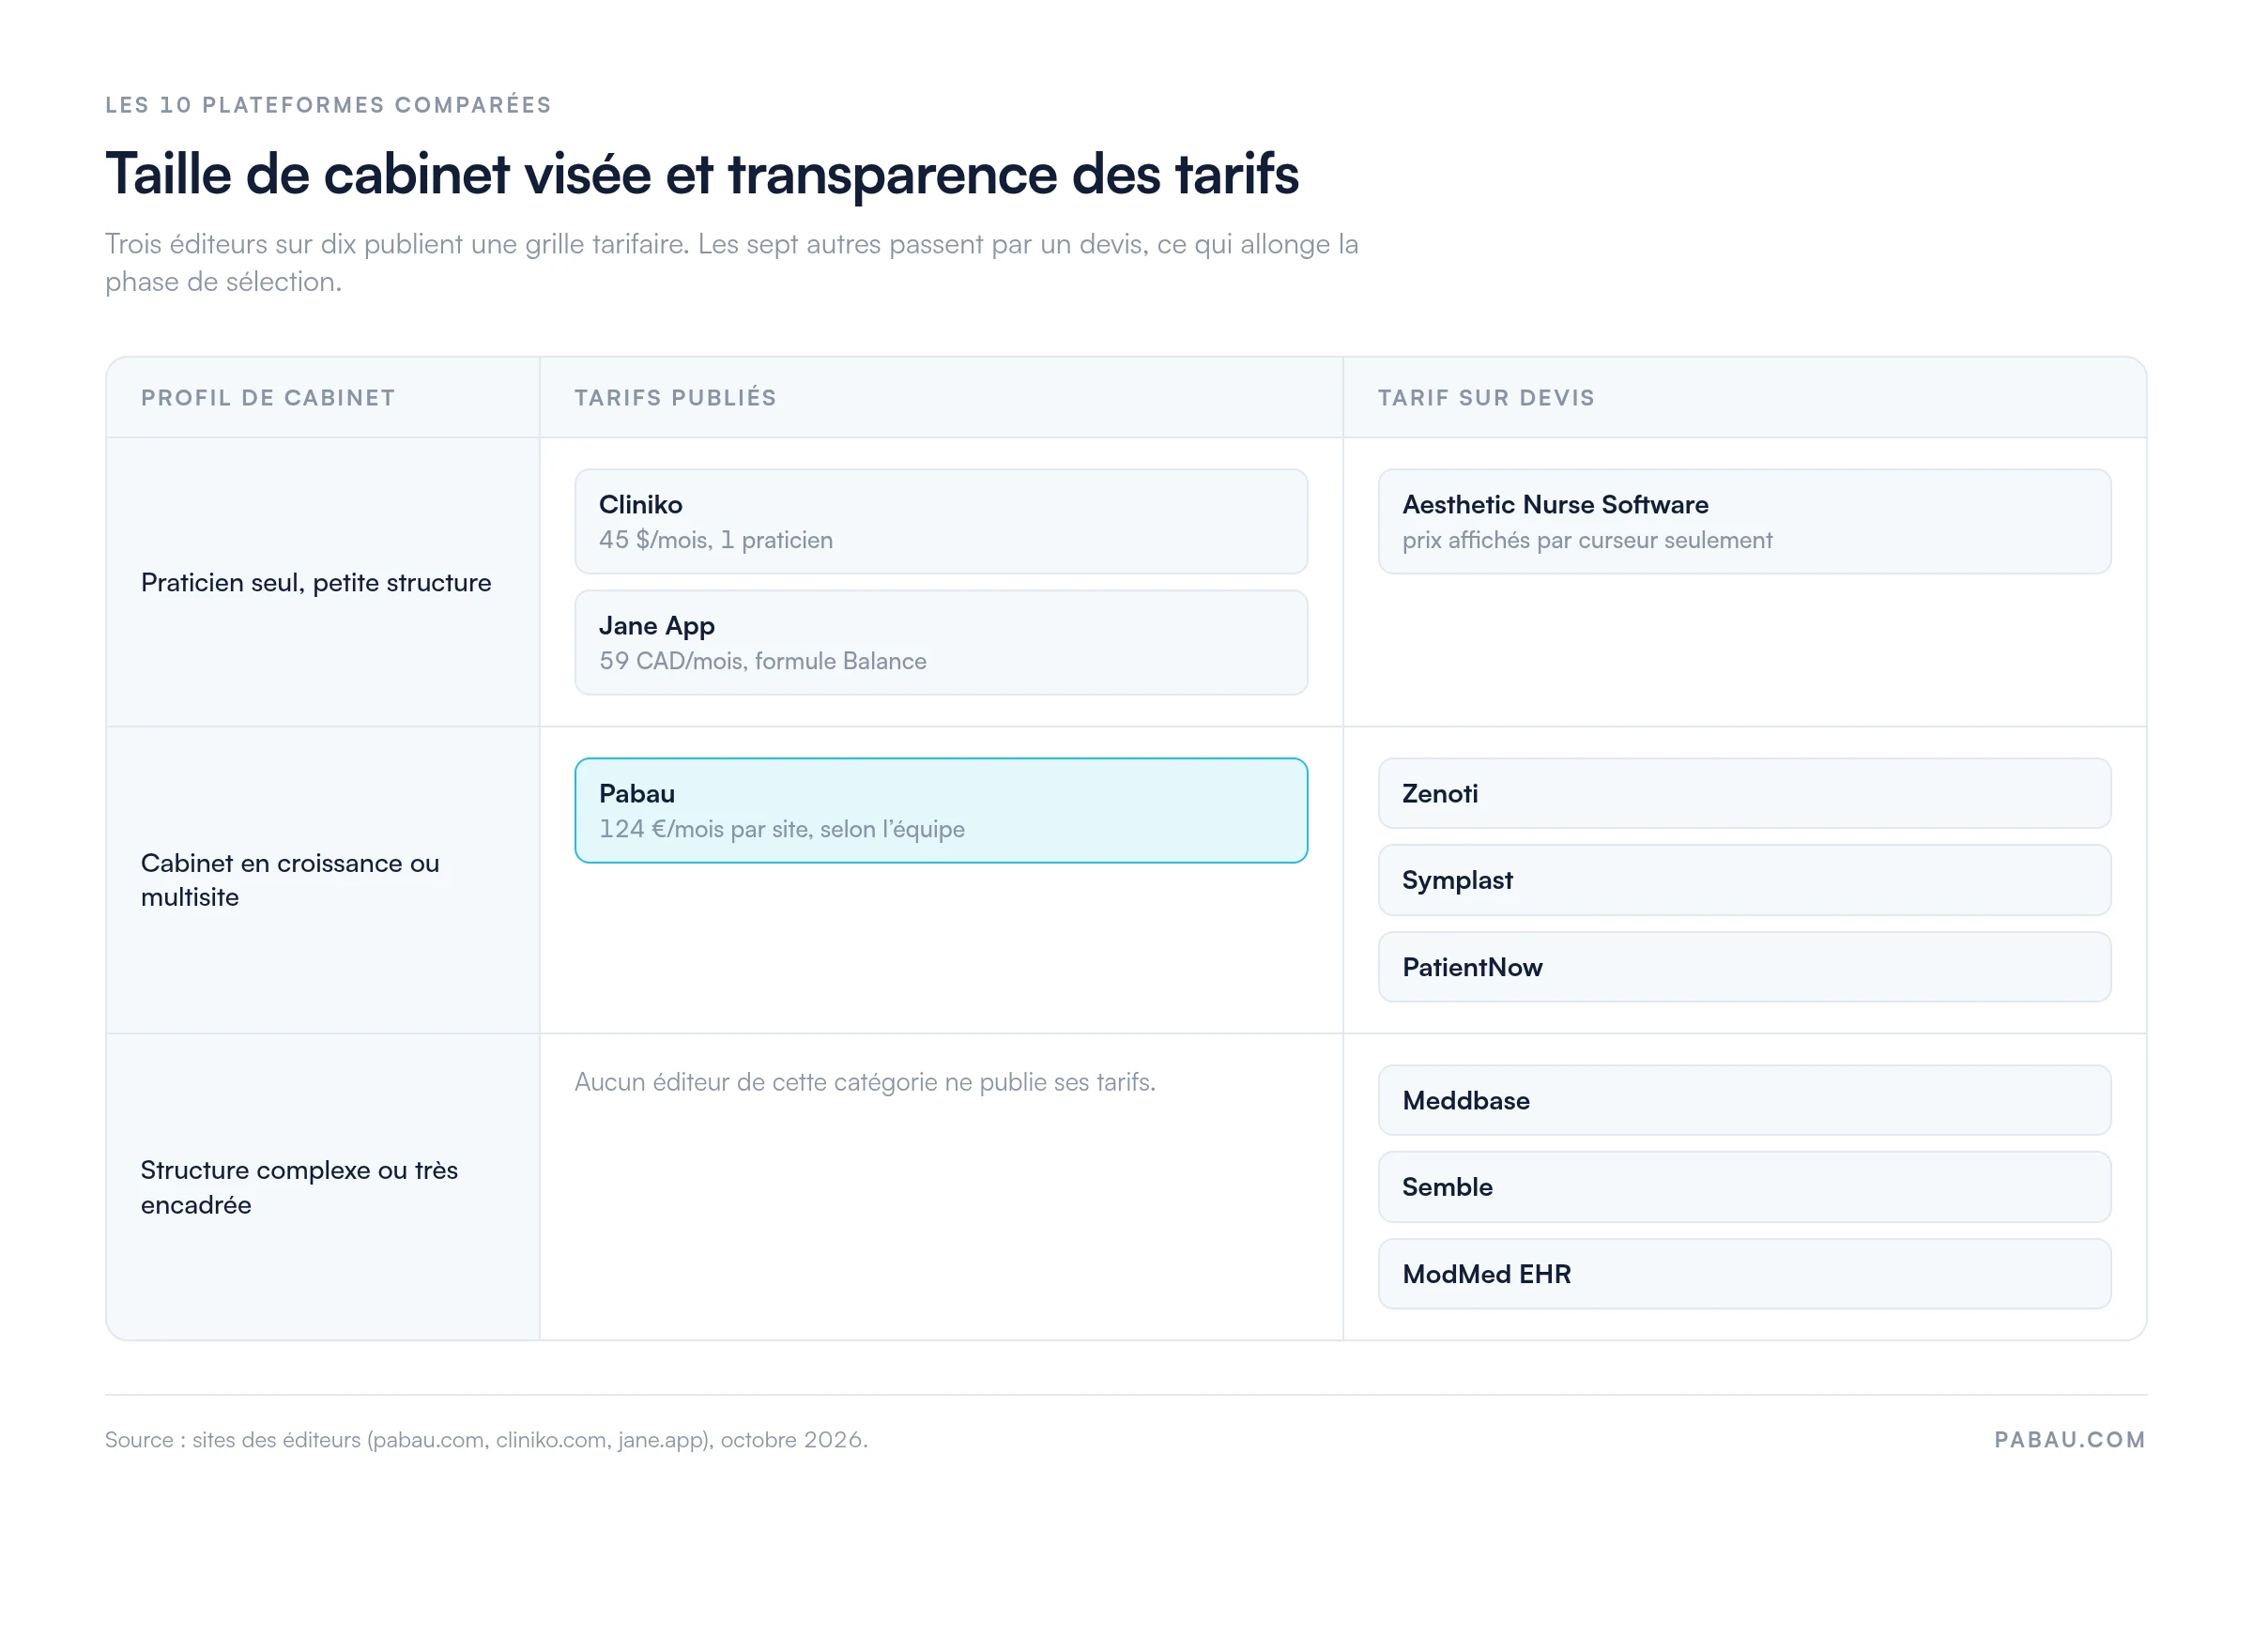Open the highlighted Pabau card

pos(941,810)
